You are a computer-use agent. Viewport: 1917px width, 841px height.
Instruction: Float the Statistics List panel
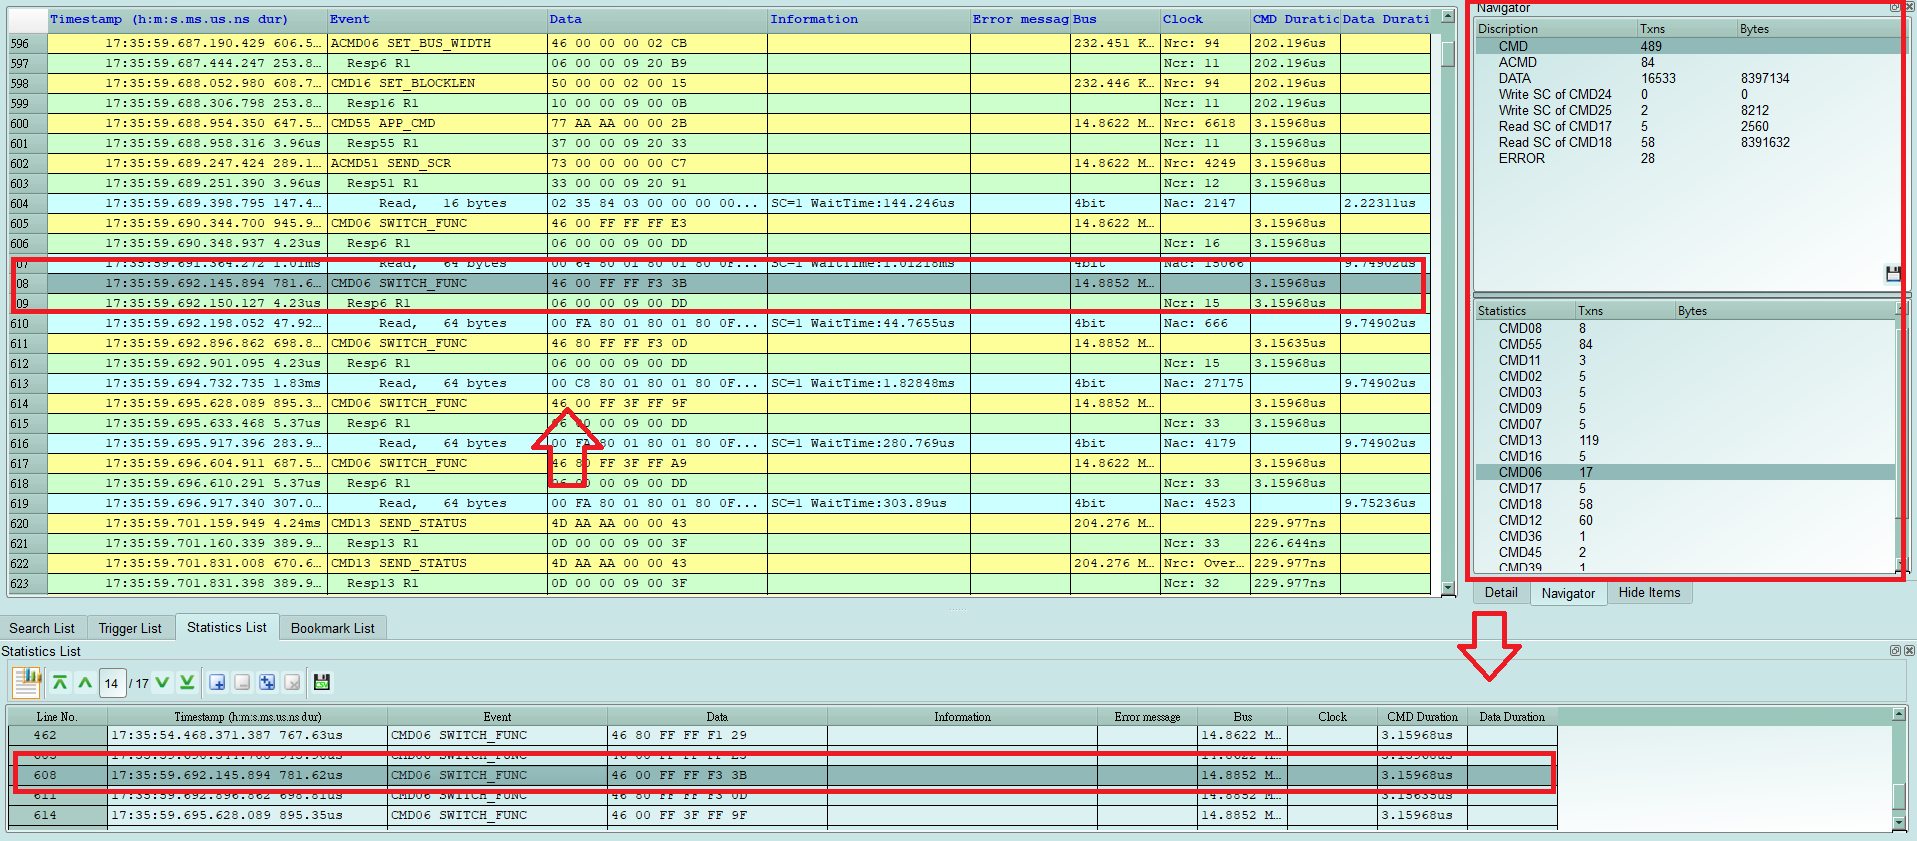click(1894, 651)
